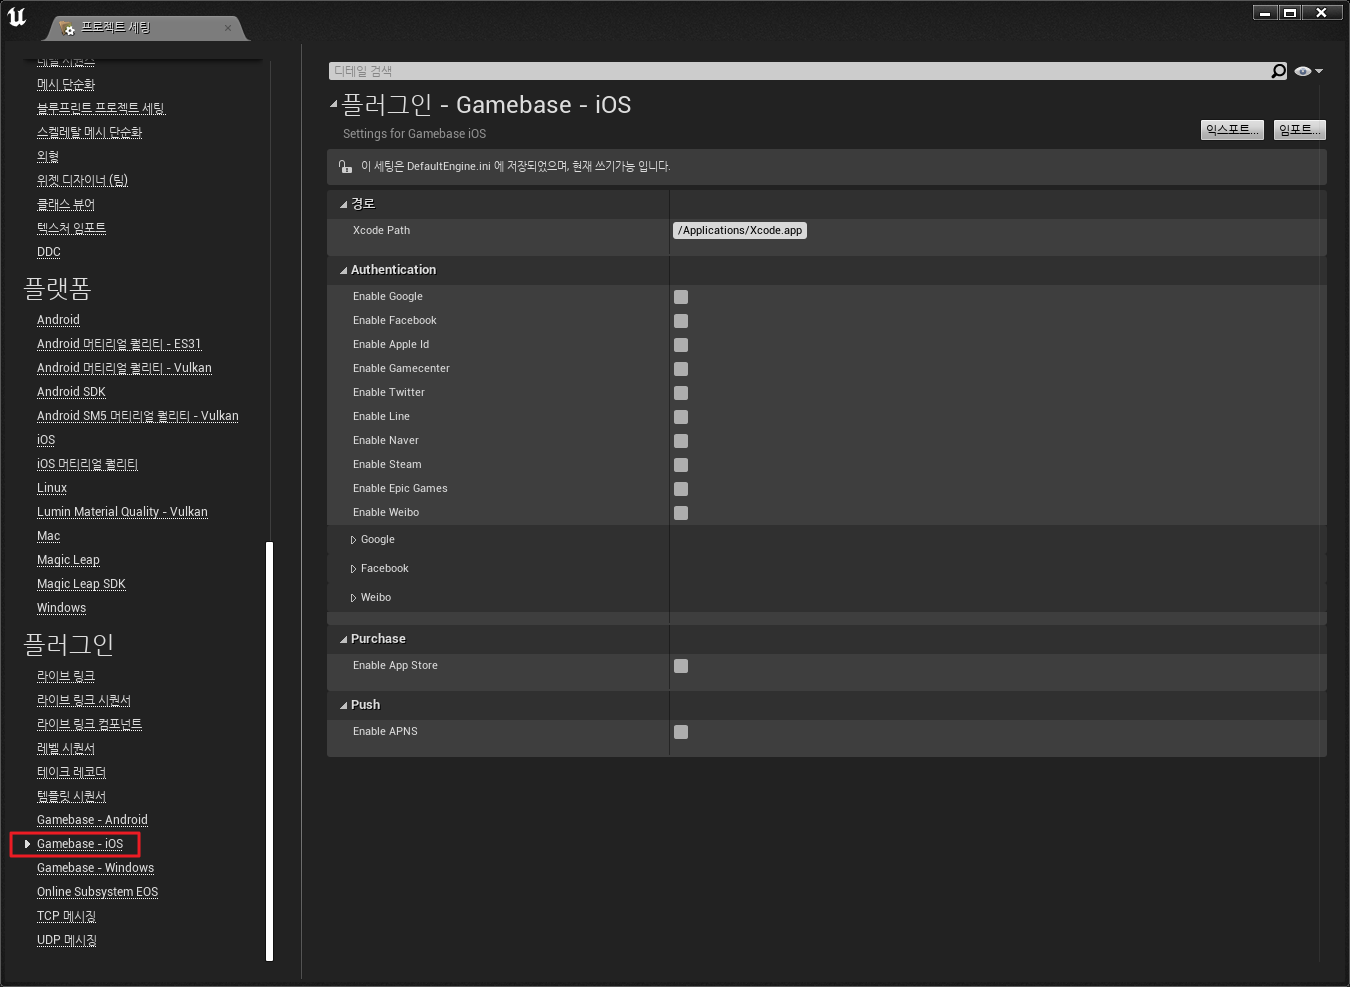Enable App Store purchases checkbox
The height and width of the screenshot is (987, 1350).
point(681,665)
